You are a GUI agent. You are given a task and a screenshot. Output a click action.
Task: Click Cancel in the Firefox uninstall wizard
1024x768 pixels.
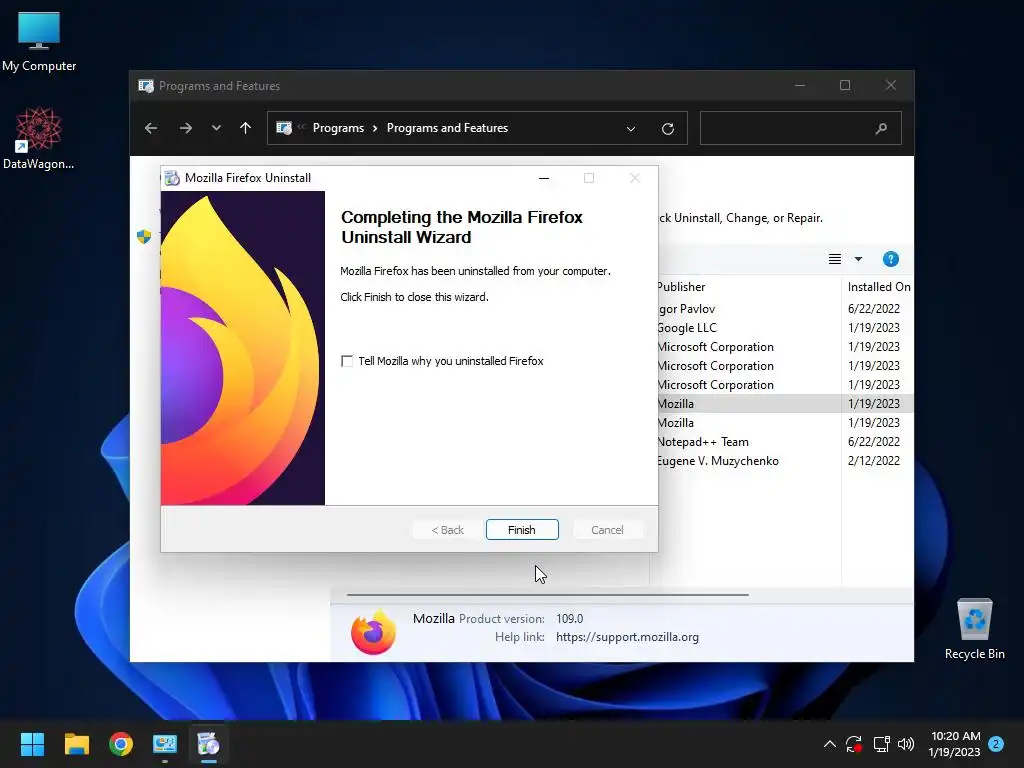pyautogui.click(x=607, y=530)
